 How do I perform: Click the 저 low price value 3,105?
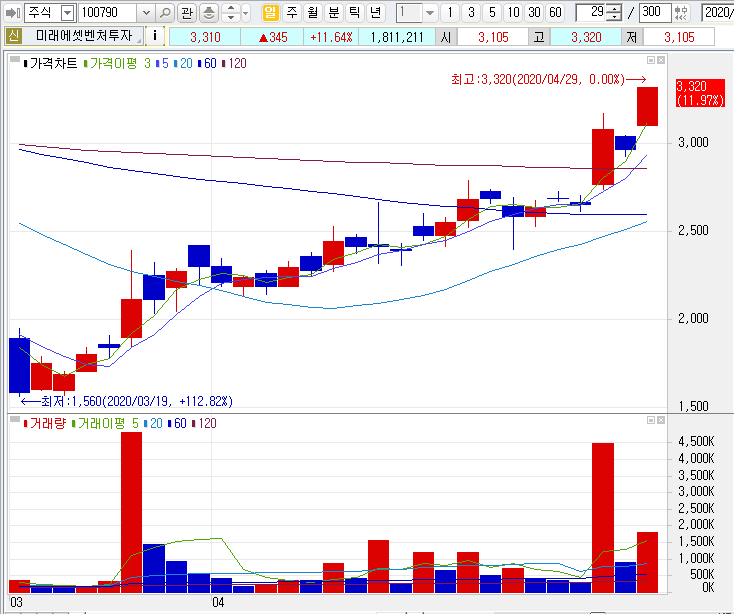tap(679, 37)
